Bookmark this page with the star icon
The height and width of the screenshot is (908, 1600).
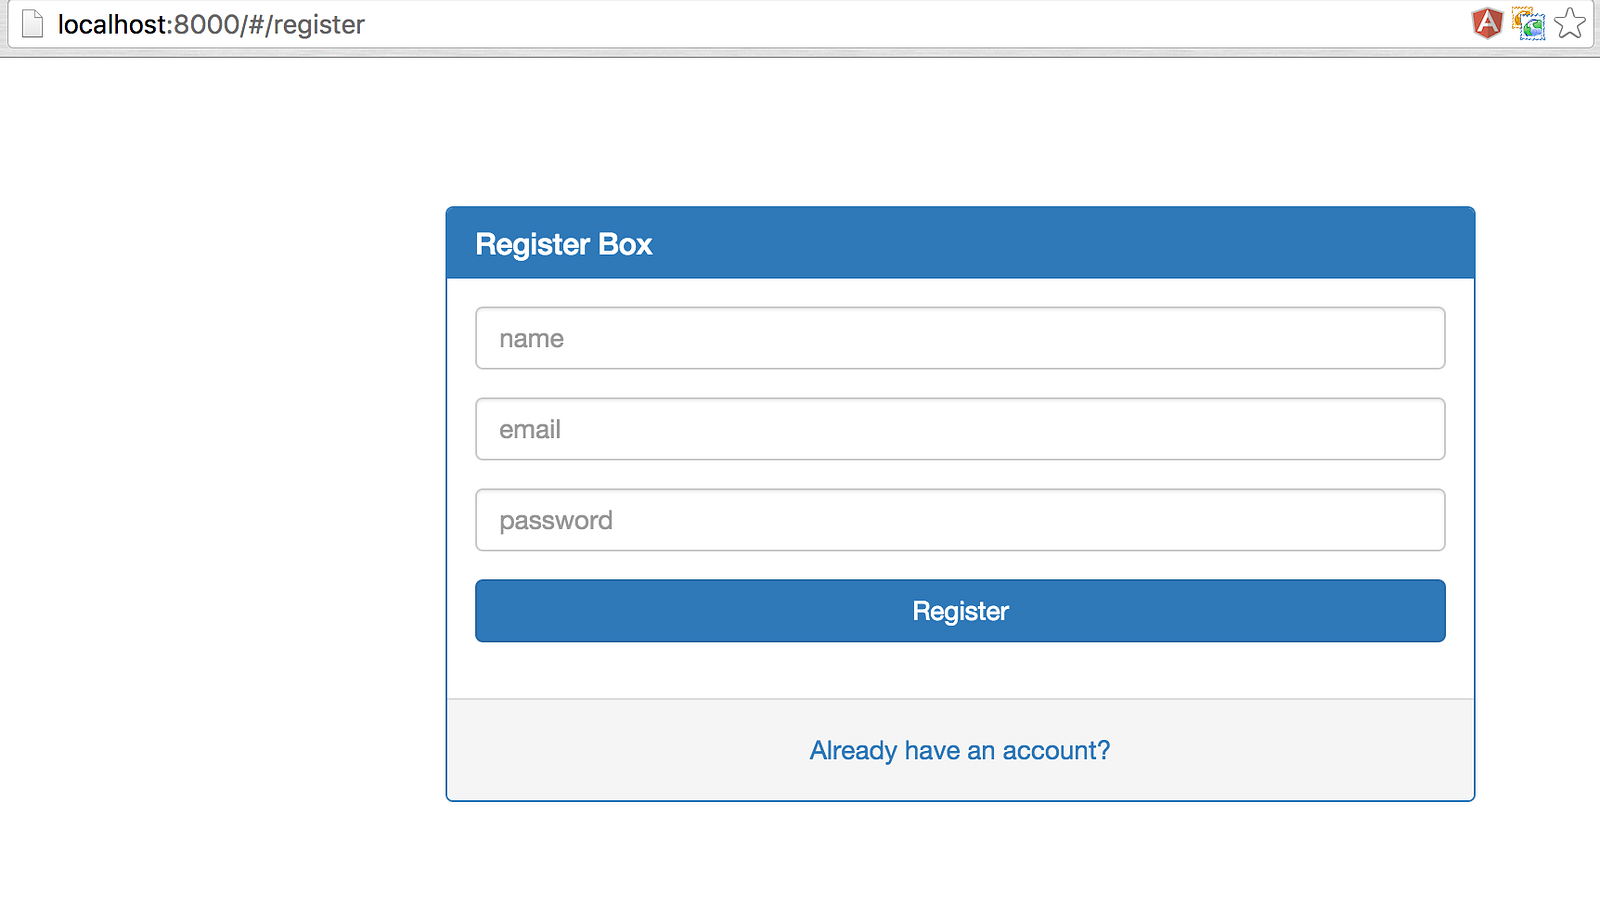[x=1570, y=23]
